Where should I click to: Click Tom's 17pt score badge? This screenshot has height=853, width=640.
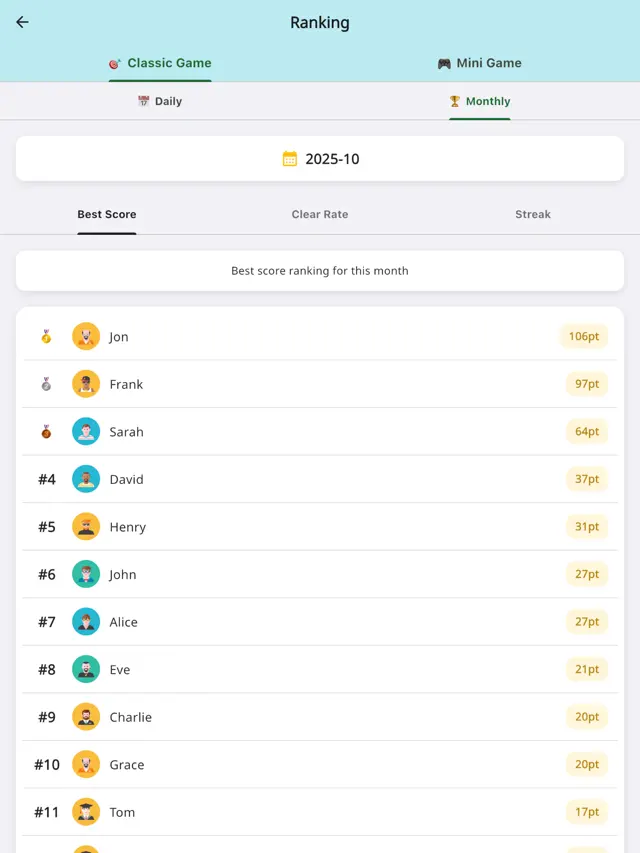click(x=587, y=812)
